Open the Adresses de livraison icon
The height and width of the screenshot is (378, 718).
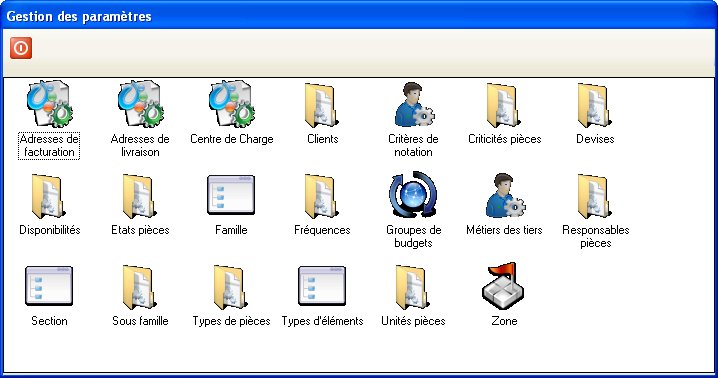coord(140,104)
